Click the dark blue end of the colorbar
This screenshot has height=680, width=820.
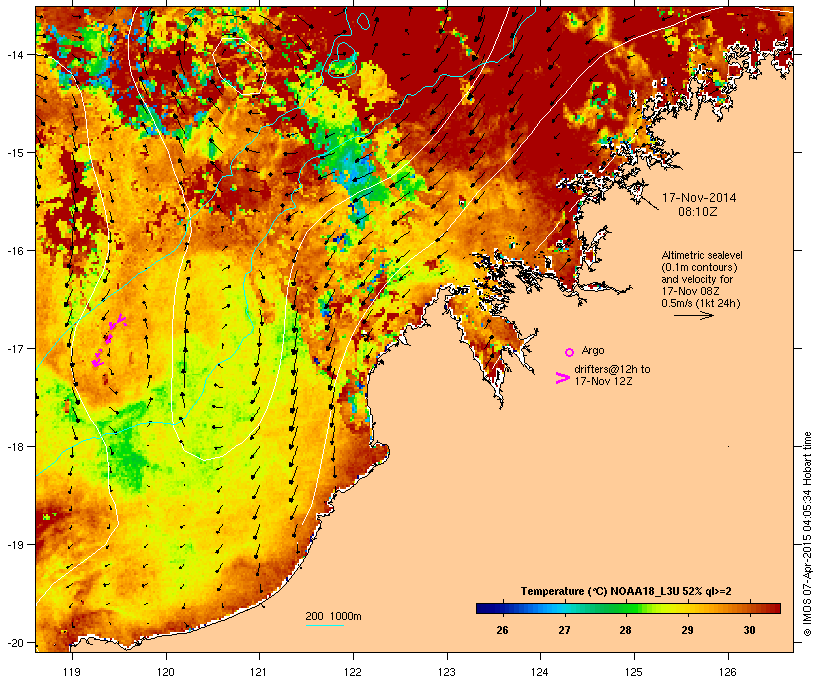(x=482, y=608)
